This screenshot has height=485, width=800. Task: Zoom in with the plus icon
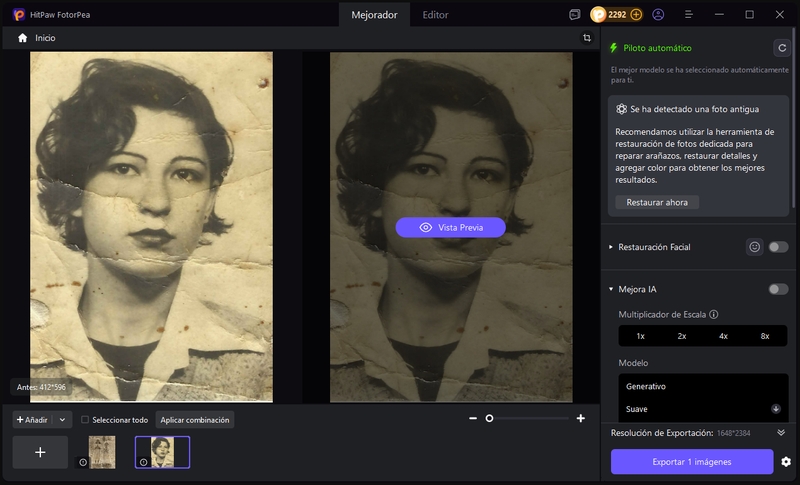coord(581,419)
